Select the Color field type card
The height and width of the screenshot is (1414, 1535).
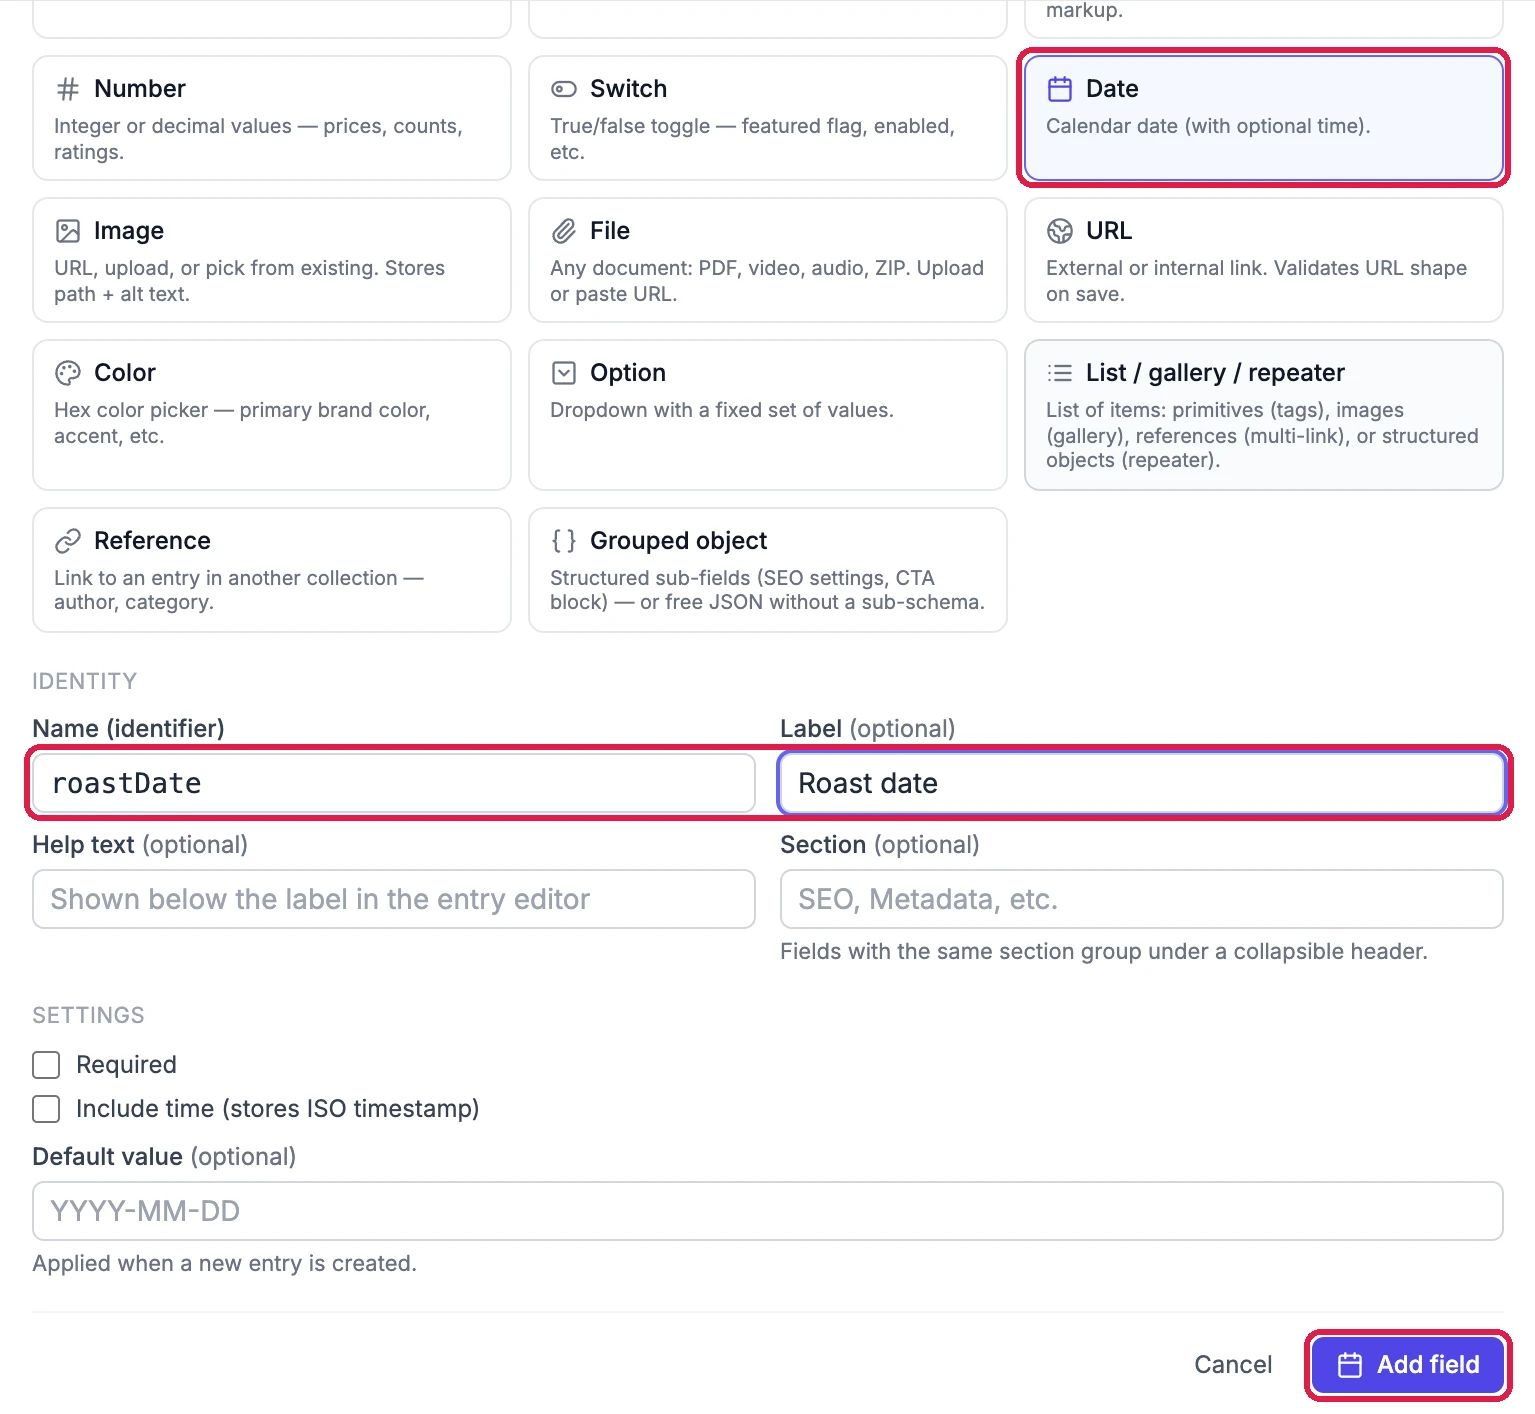272,415
